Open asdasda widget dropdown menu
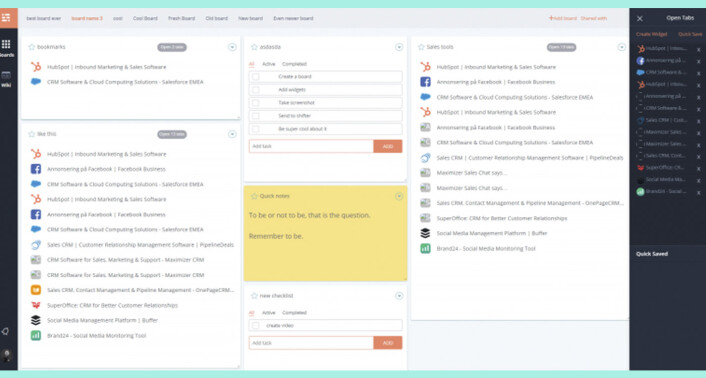 [x=399, y=47]
